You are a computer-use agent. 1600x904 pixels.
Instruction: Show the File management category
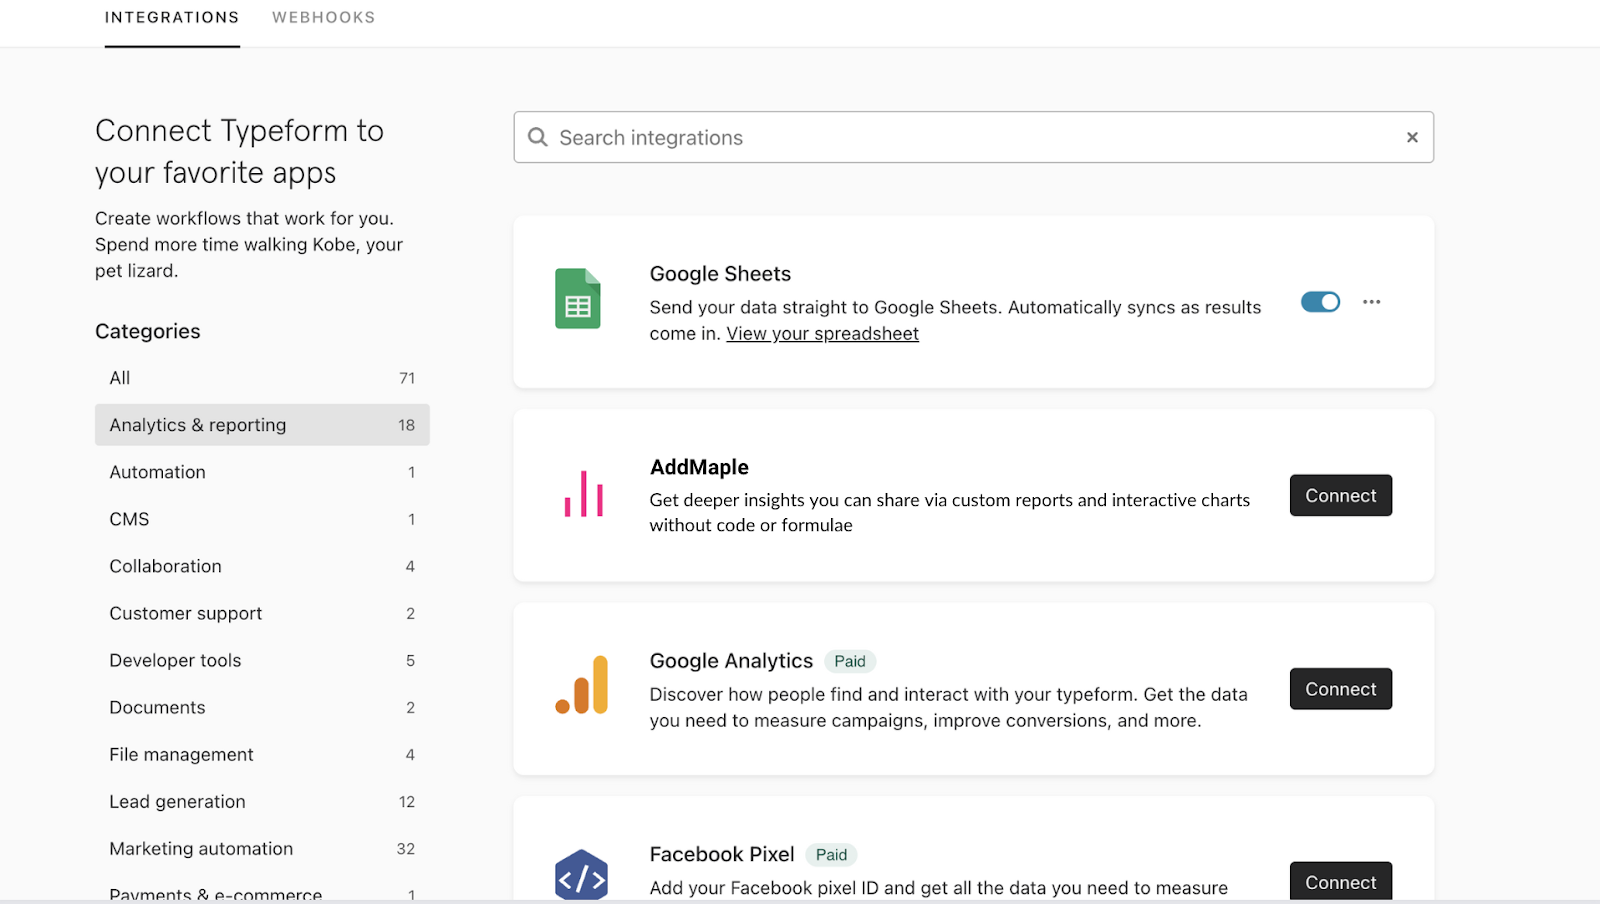point(262,754)
